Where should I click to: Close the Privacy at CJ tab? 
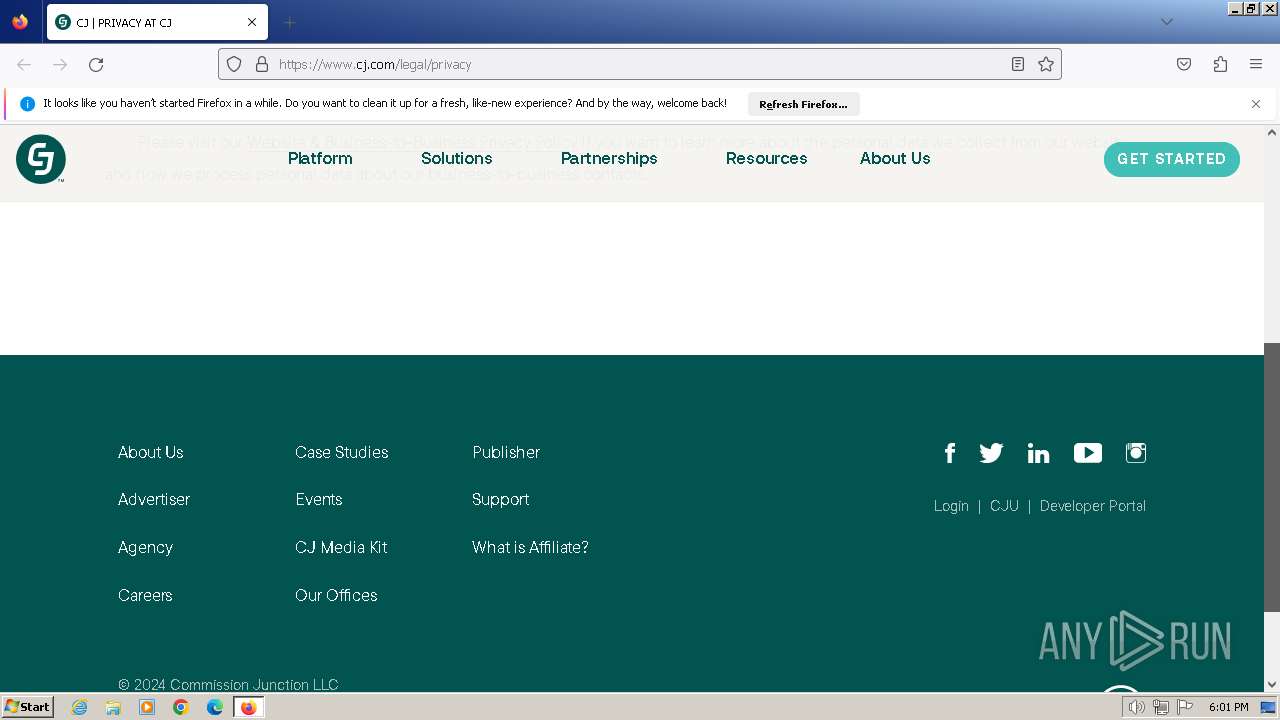tap(252, 22)
